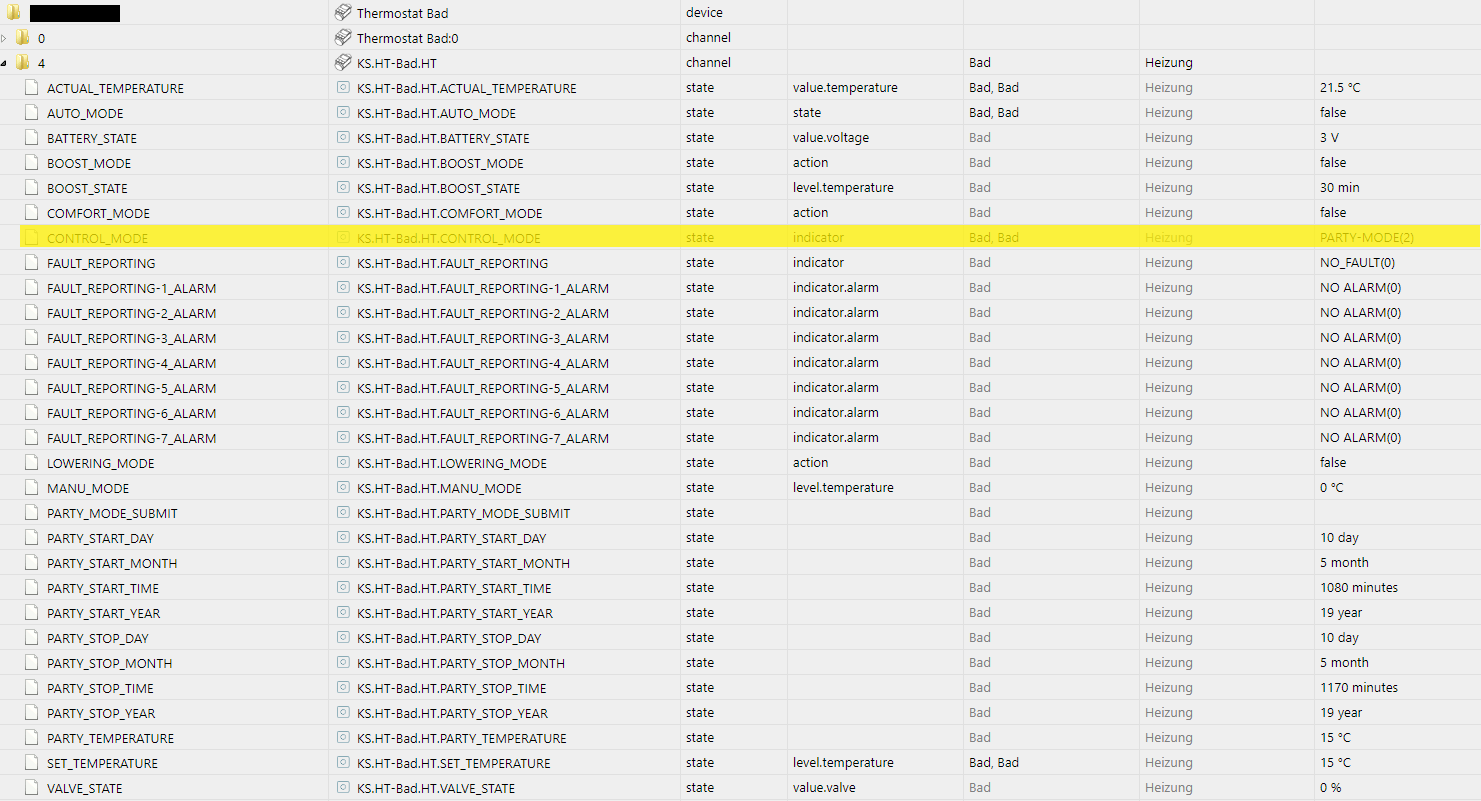
Task: Click the folder icon next to 4
Action: 22,63
